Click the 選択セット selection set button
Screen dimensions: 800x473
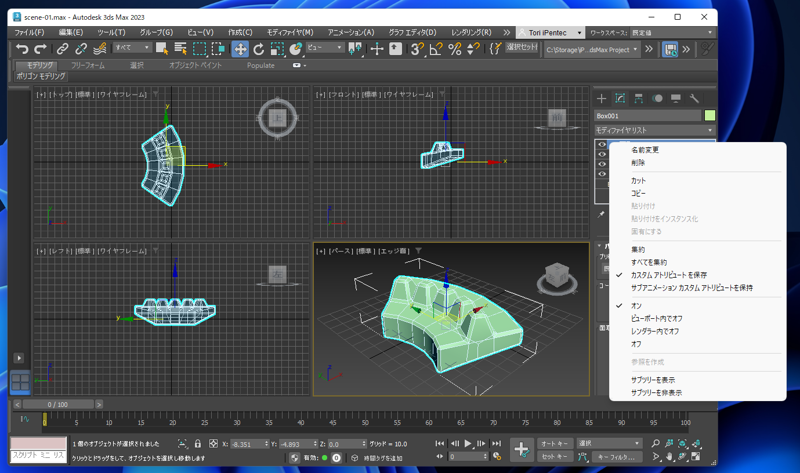(522, 47)
